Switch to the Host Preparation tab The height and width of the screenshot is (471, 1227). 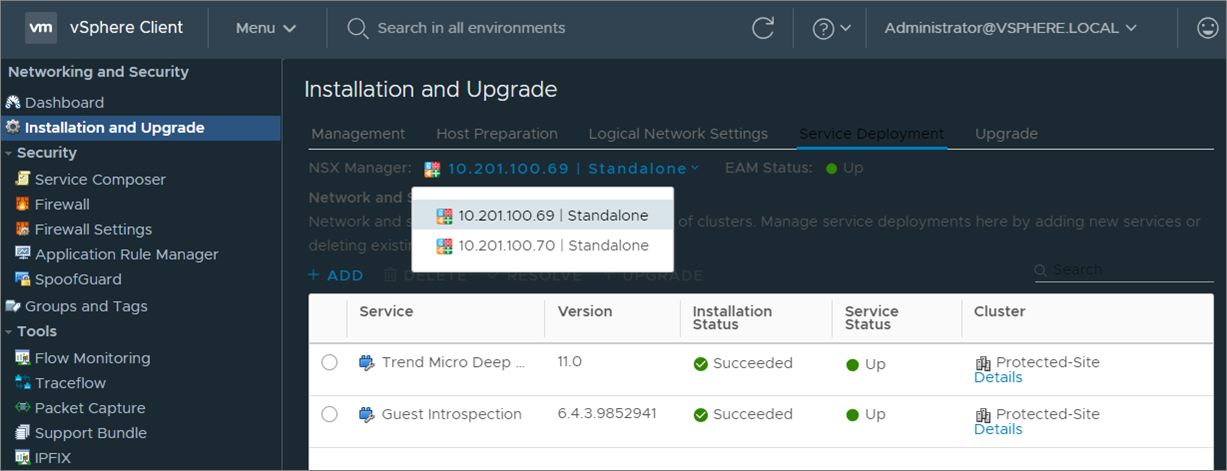point(496,134)
